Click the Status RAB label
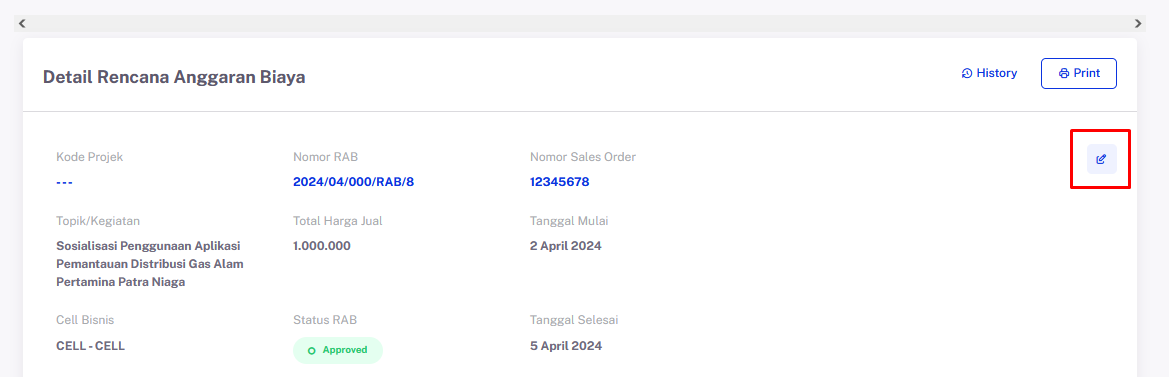This screenshot has height=377, width=1169. coord(325,320)
